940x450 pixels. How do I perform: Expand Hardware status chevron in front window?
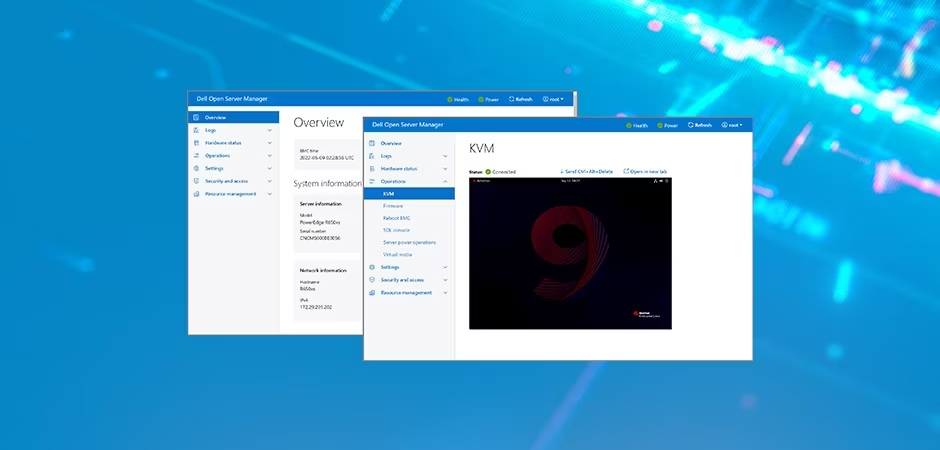click(445, 168)
